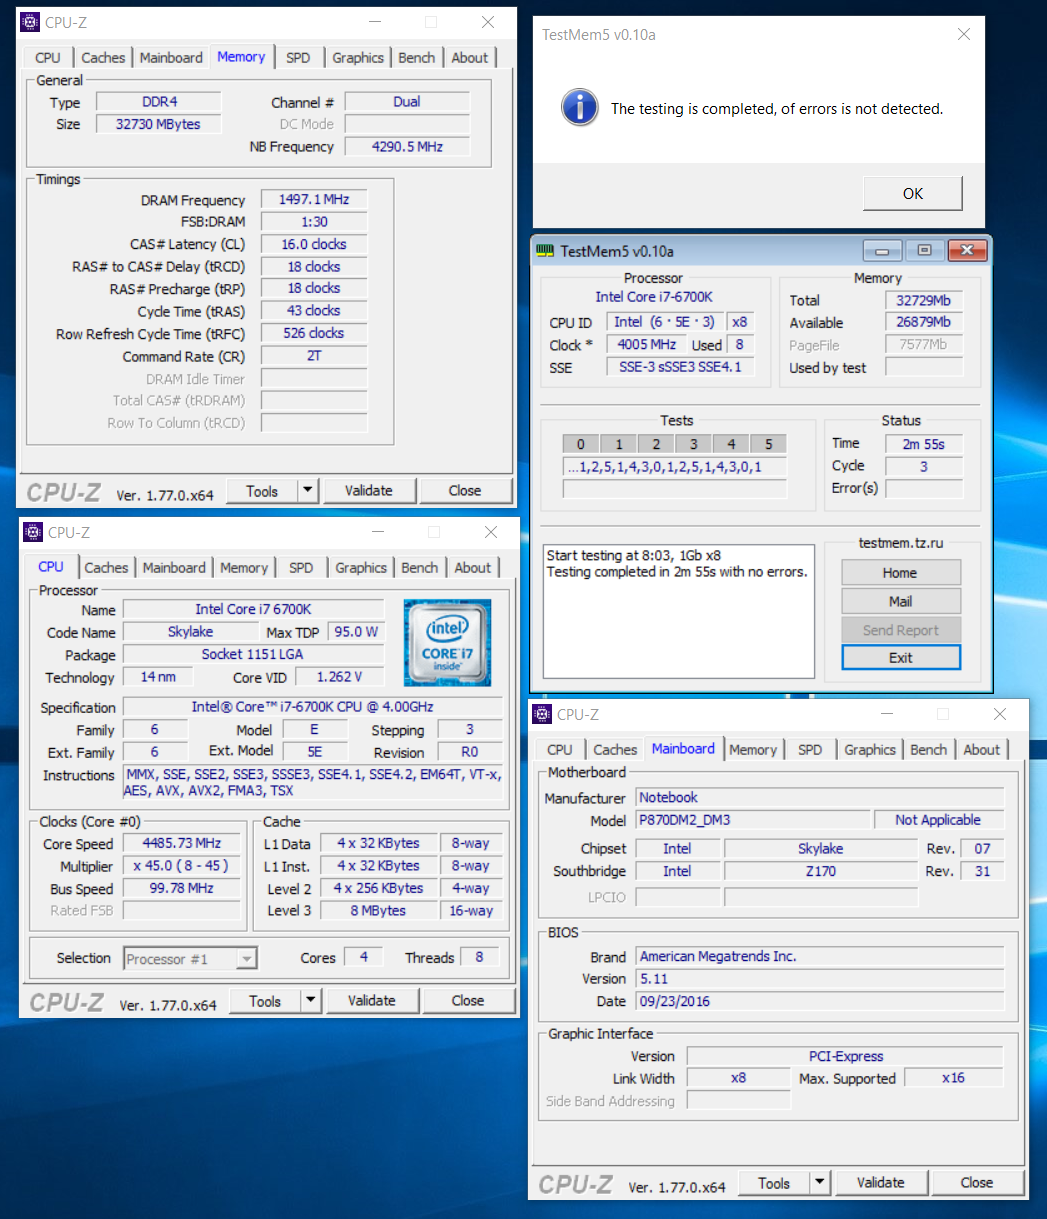Go to the Graphics tab in the Mainboard window
The image size is (1047, 1219).
[x=870, y=750]
